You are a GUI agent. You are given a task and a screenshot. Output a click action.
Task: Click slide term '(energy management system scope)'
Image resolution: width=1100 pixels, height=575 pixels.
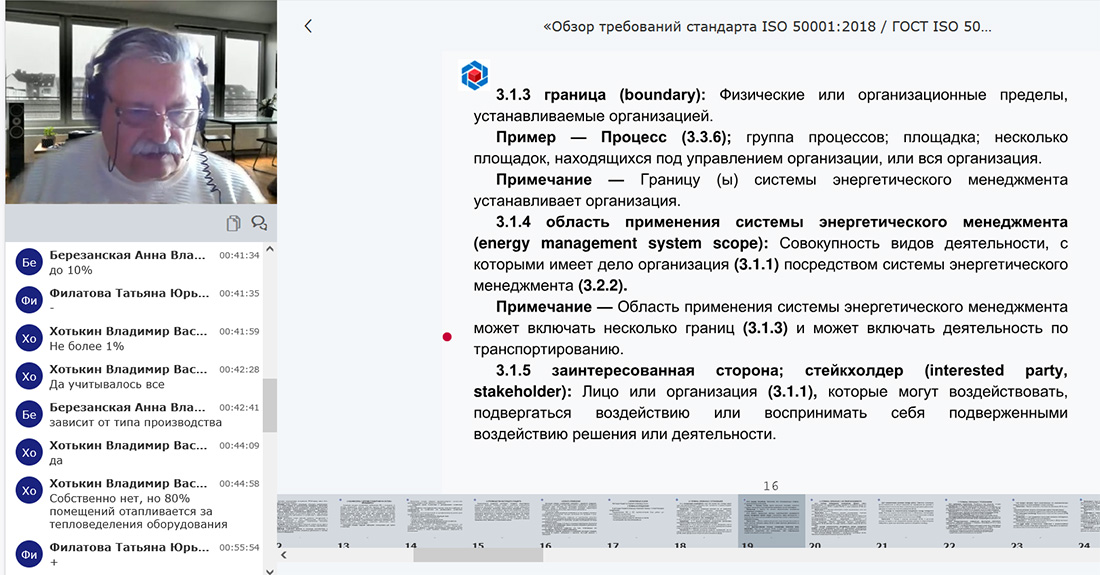coord(621,243)
